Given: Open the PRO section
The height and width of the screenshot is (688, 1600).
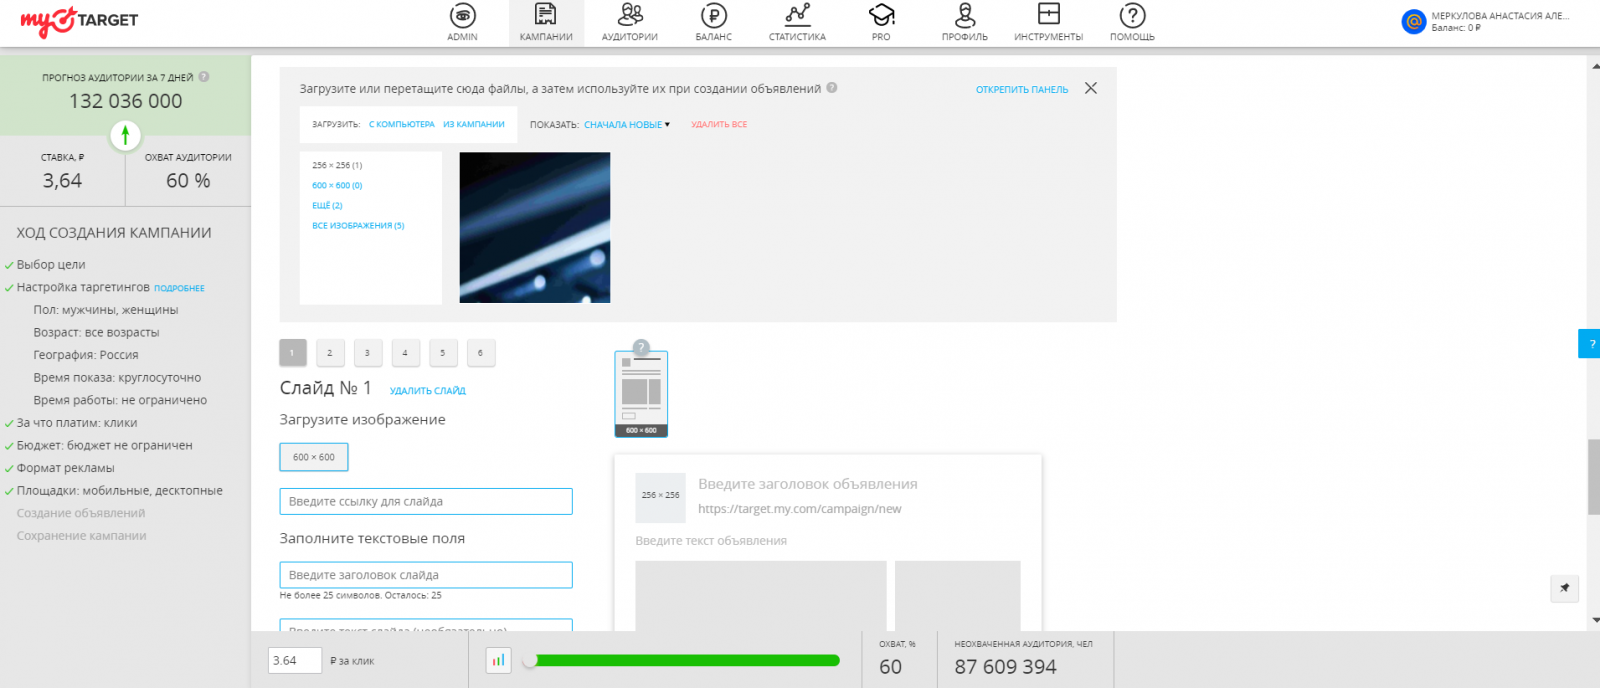Looking at the screenshot, I should 881,23.
